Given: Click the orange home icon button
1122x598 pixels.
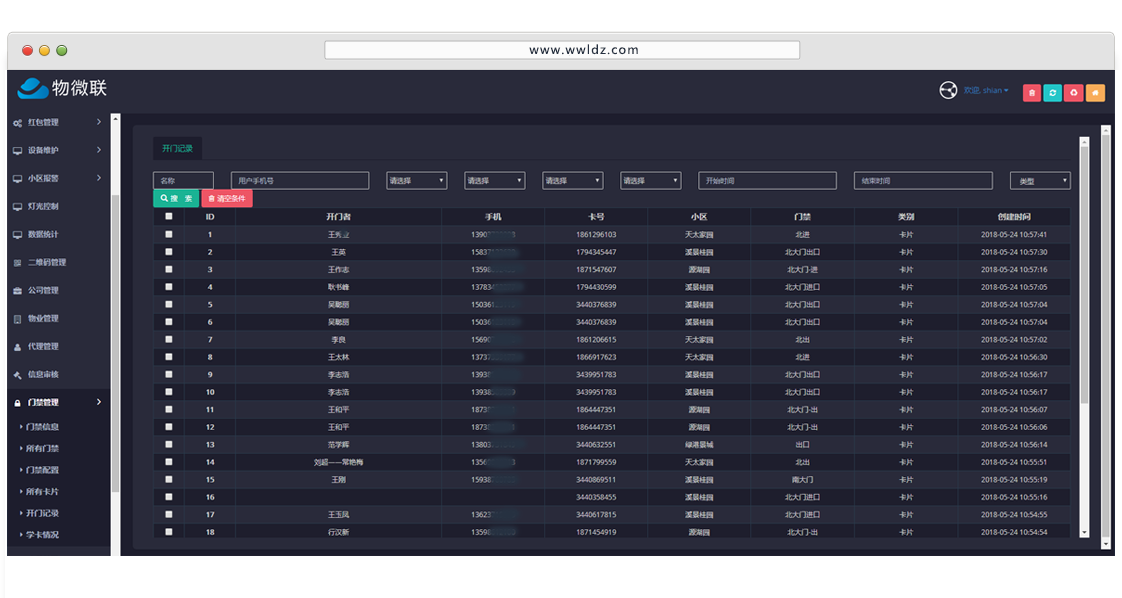Looking at the screenshot, I should 1095,93.
